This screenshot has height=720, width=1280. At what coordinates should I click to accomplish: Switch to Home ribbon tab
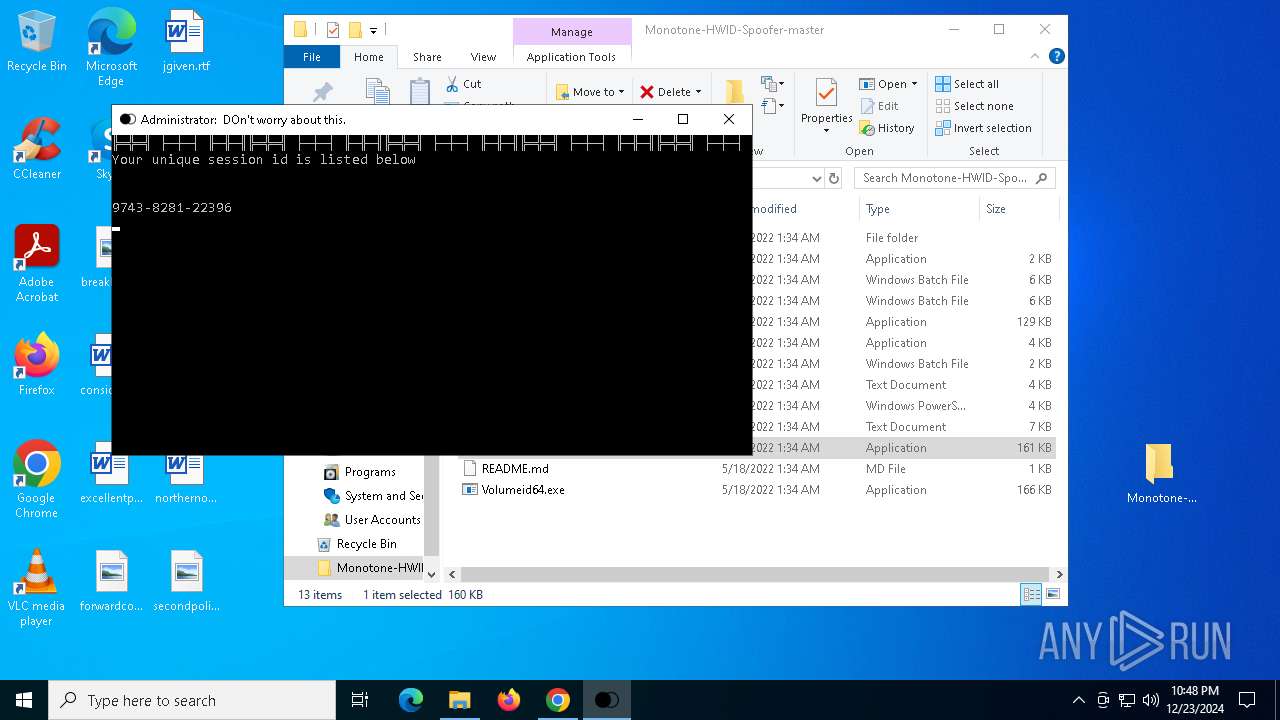[x=369, y=57]
